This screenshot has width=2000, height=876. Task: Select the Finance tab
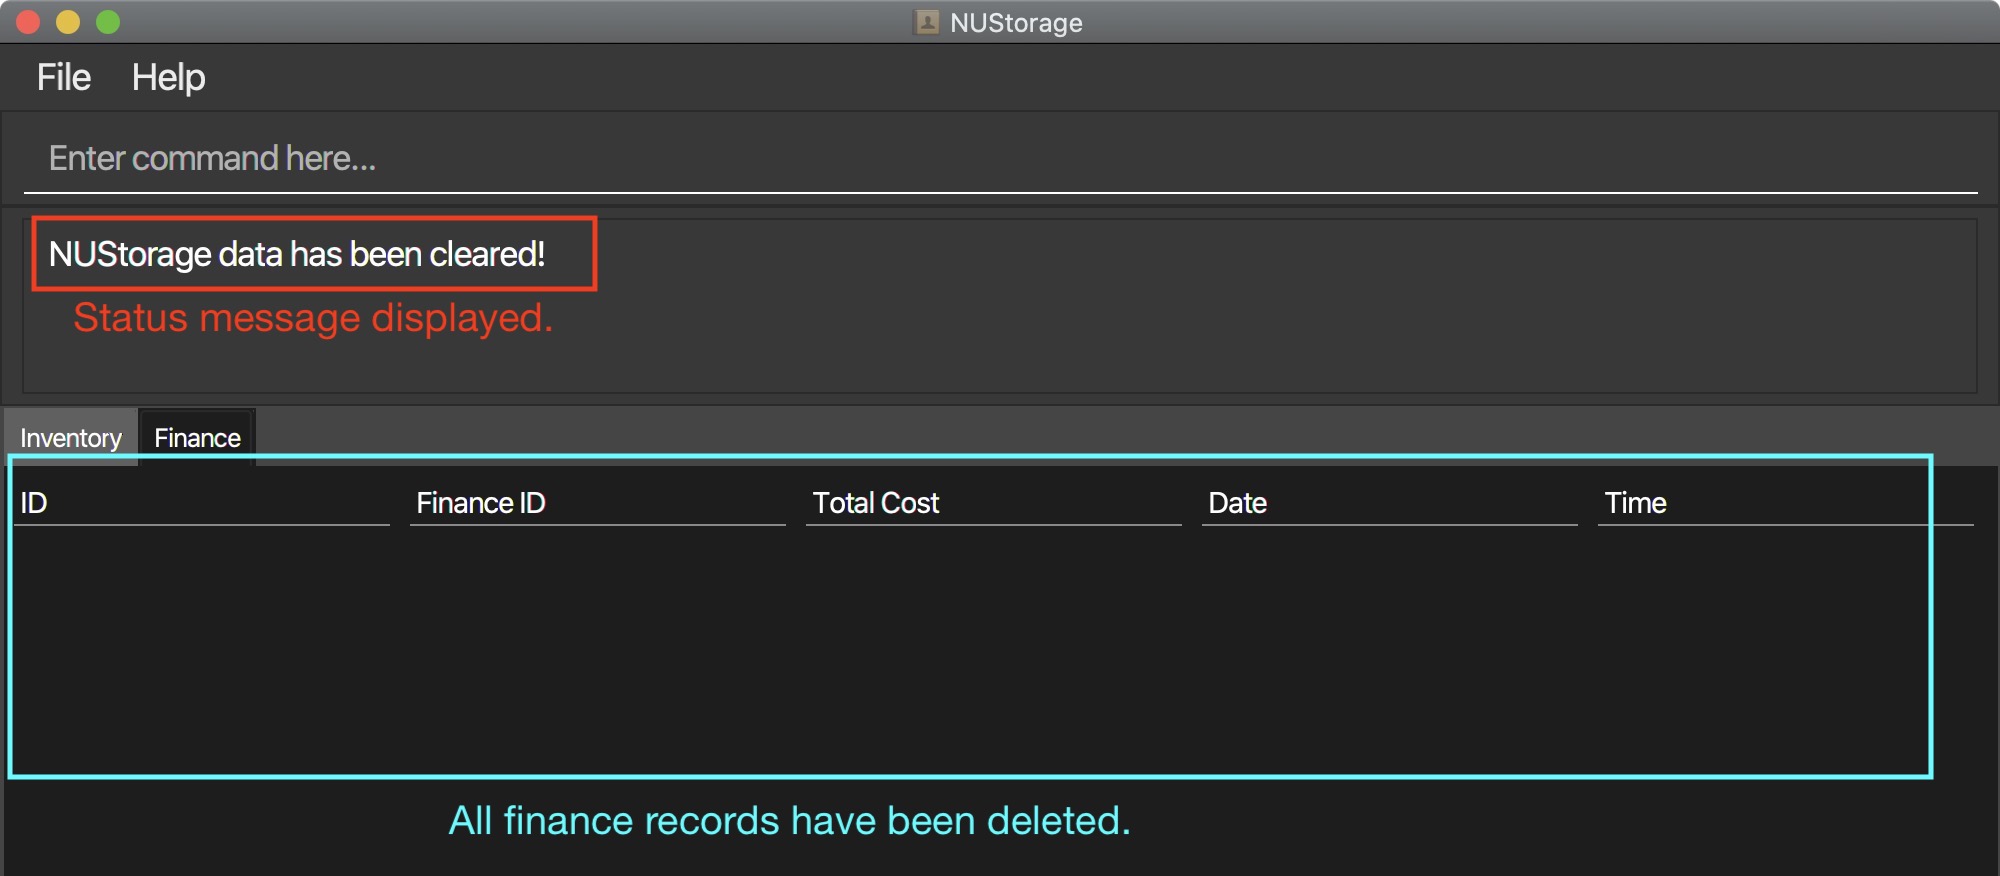tap(197, 437)
